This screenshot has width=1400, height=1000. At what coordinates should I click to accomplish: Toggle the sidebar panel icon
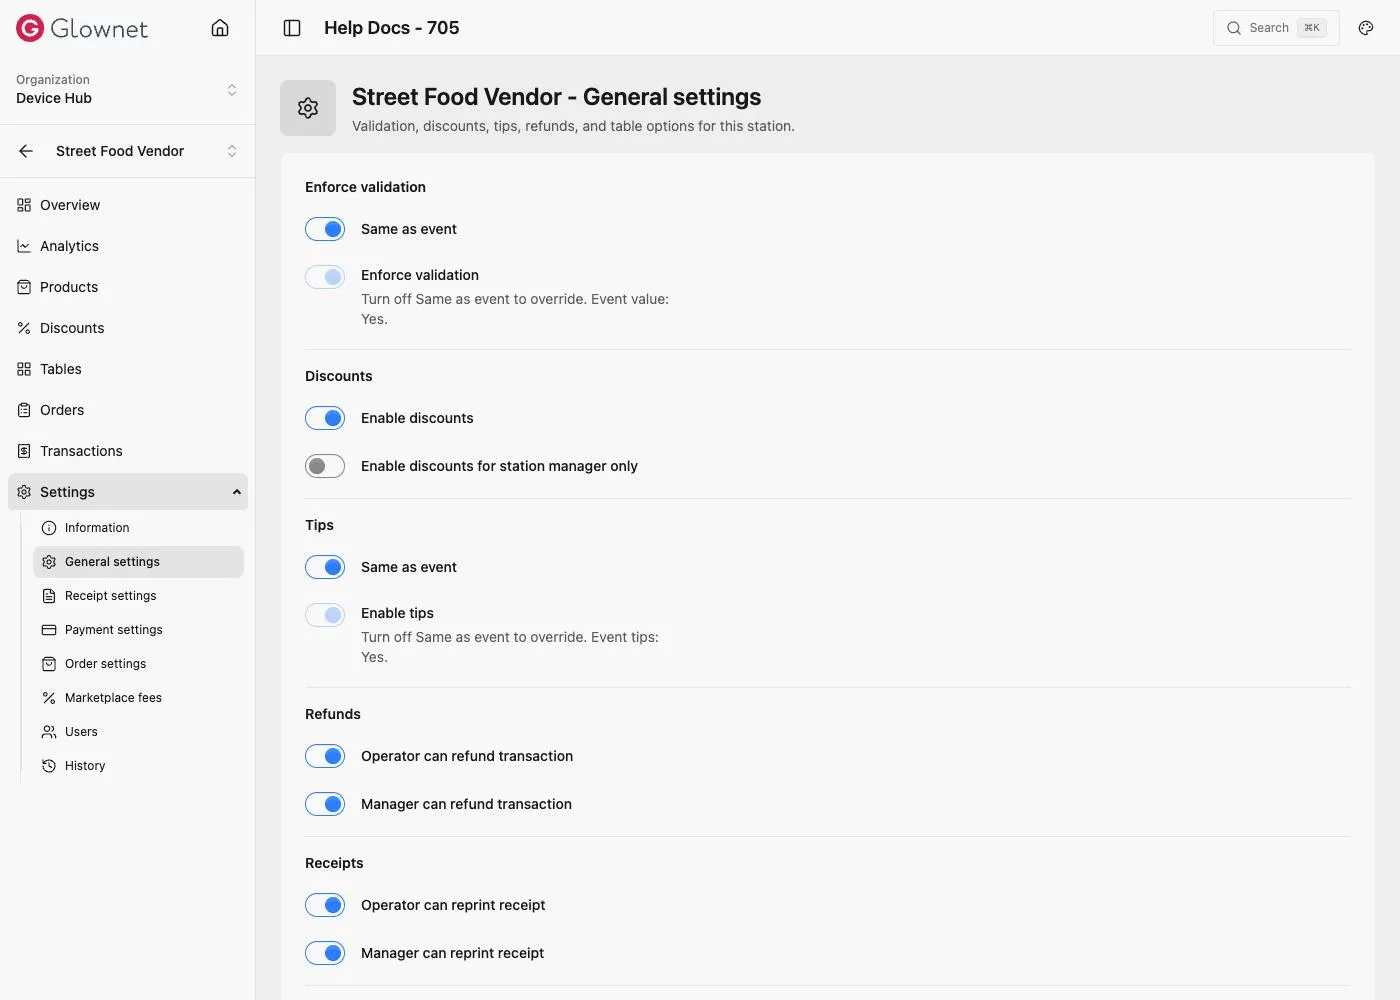(x=292, y=28)
